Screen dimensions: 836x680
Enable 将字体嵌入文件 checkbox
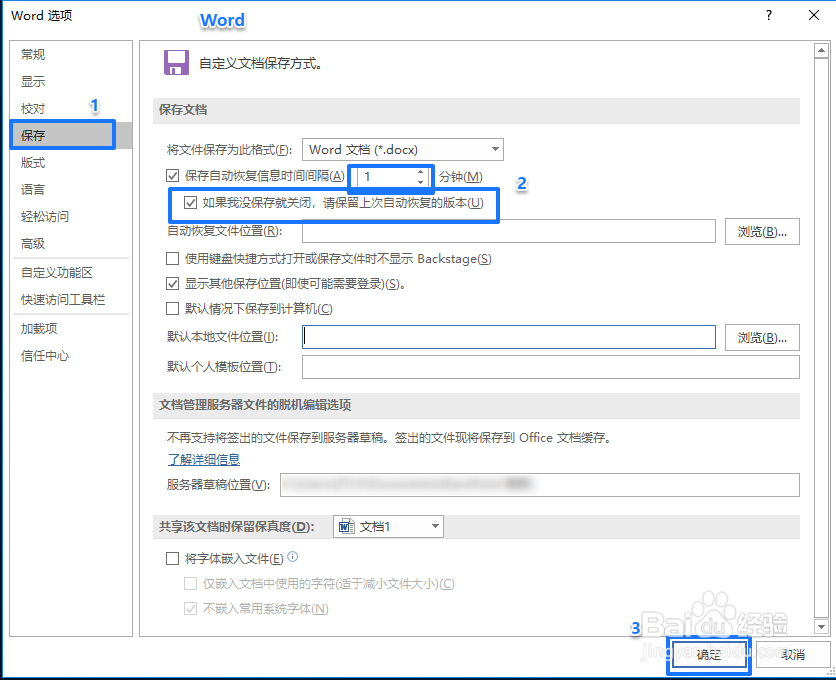(x=172, y=558)
